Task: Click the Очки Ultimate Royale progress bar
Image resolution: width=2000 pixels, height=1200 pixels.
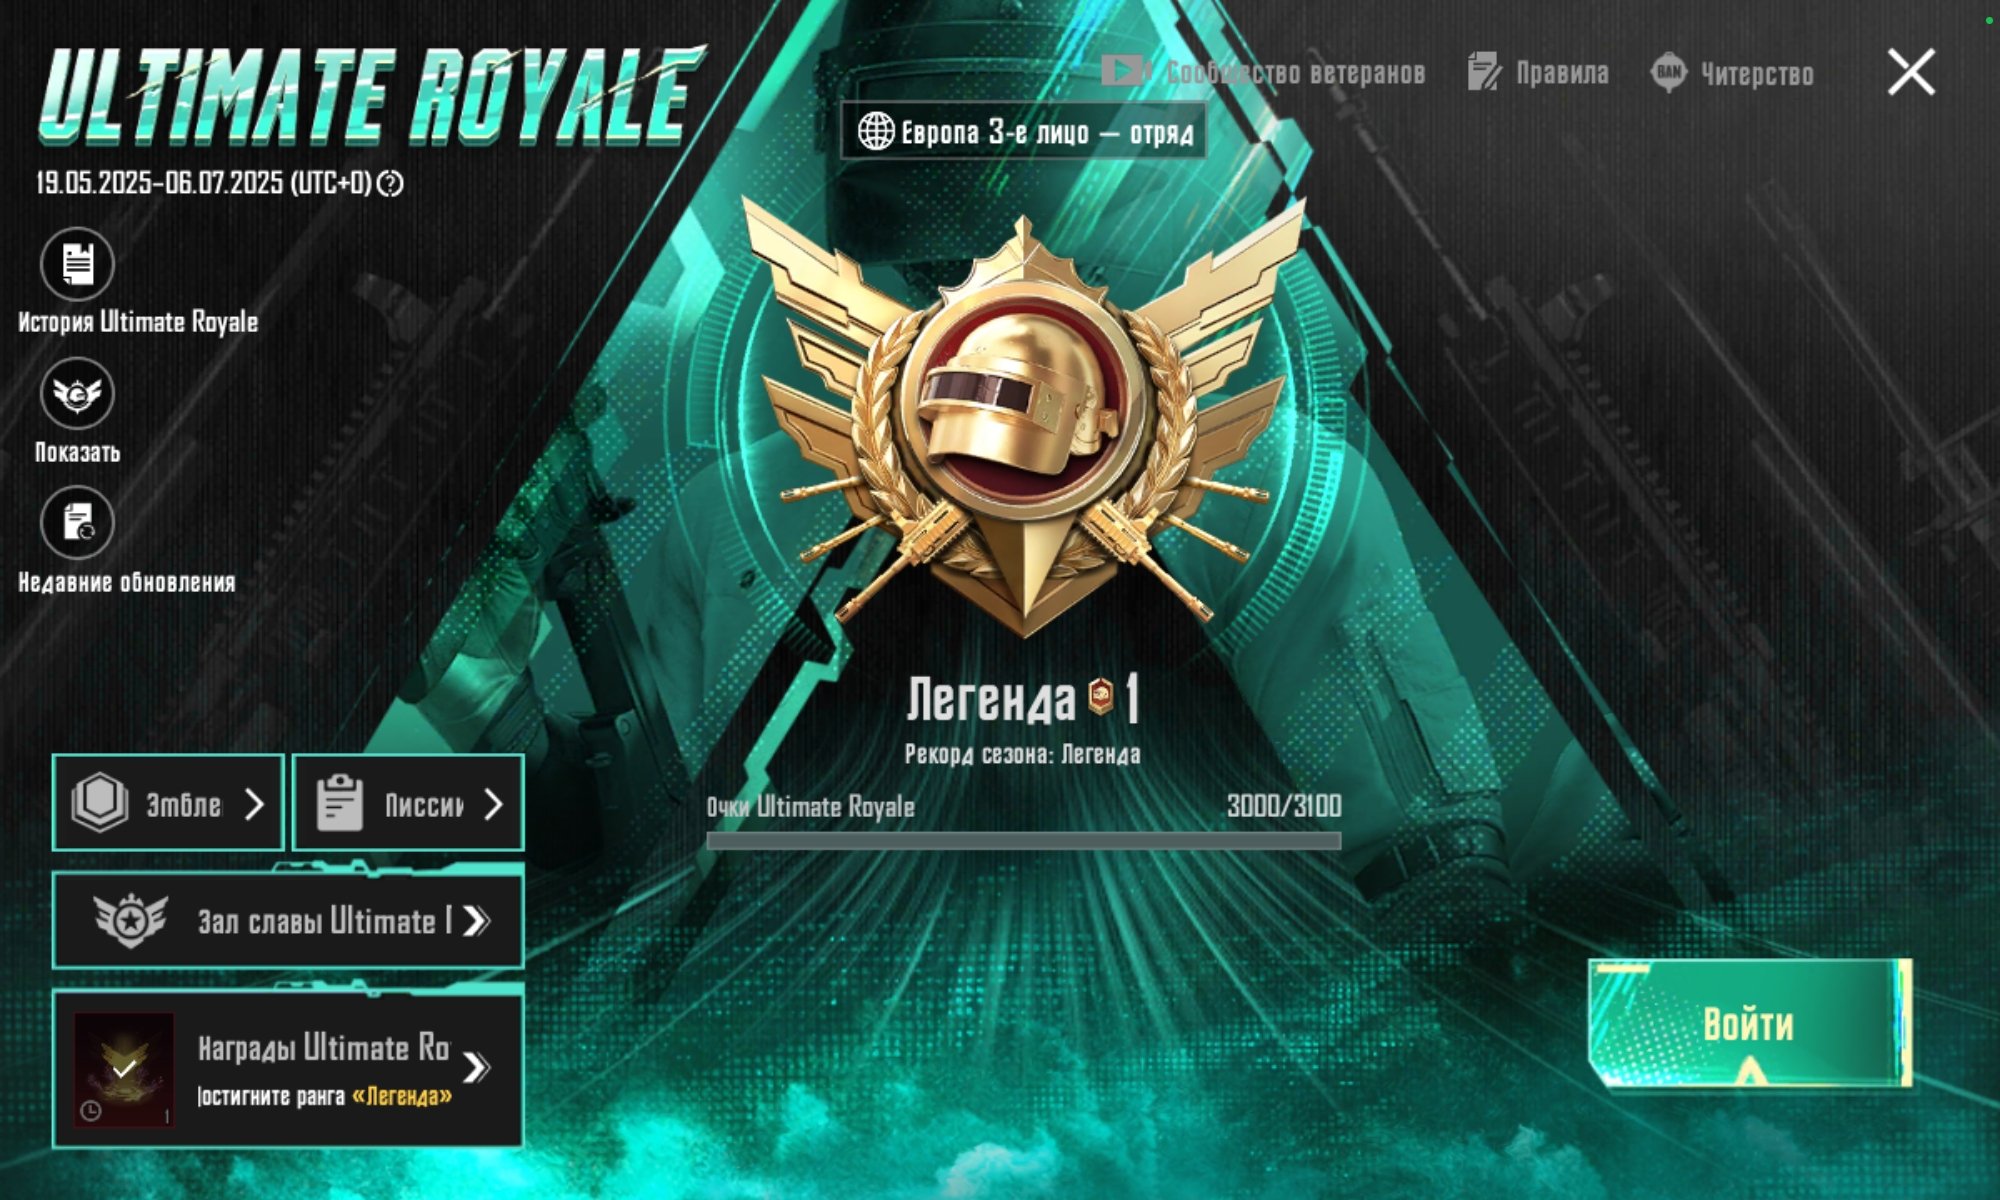Action: coord(1023,841)
